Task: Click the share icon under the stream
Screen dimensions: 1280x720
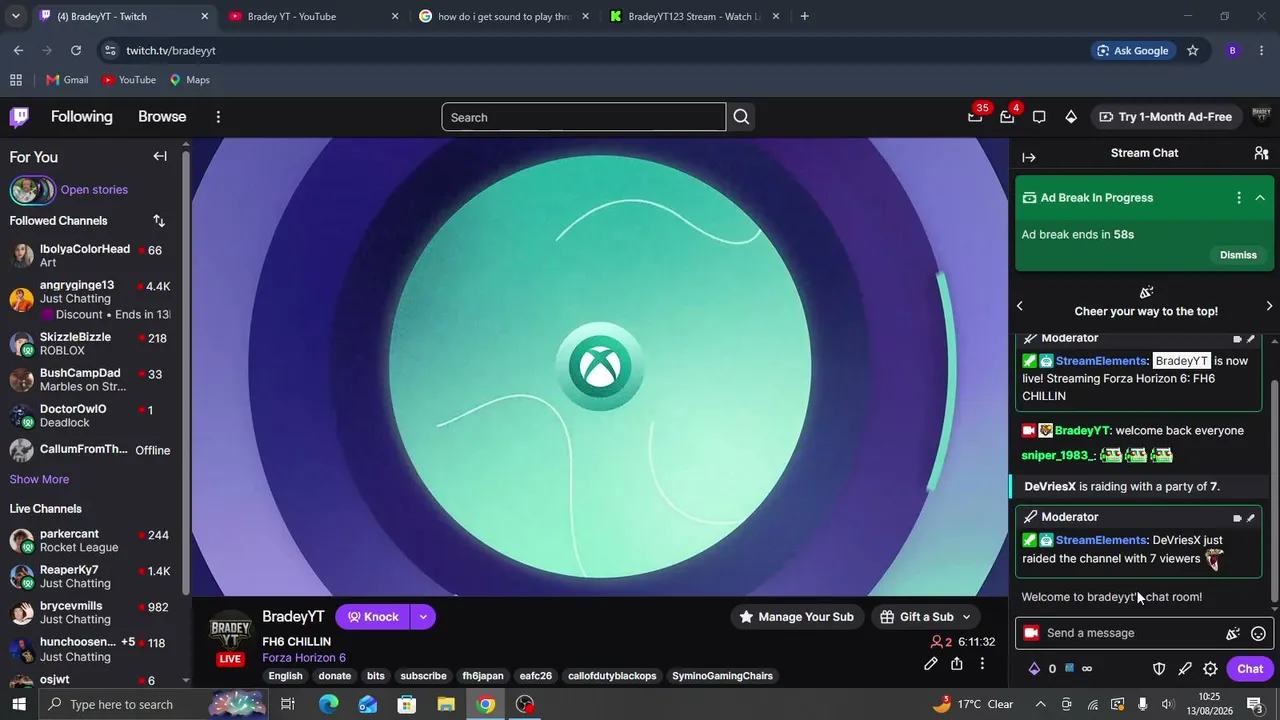Action: (957, 663)
